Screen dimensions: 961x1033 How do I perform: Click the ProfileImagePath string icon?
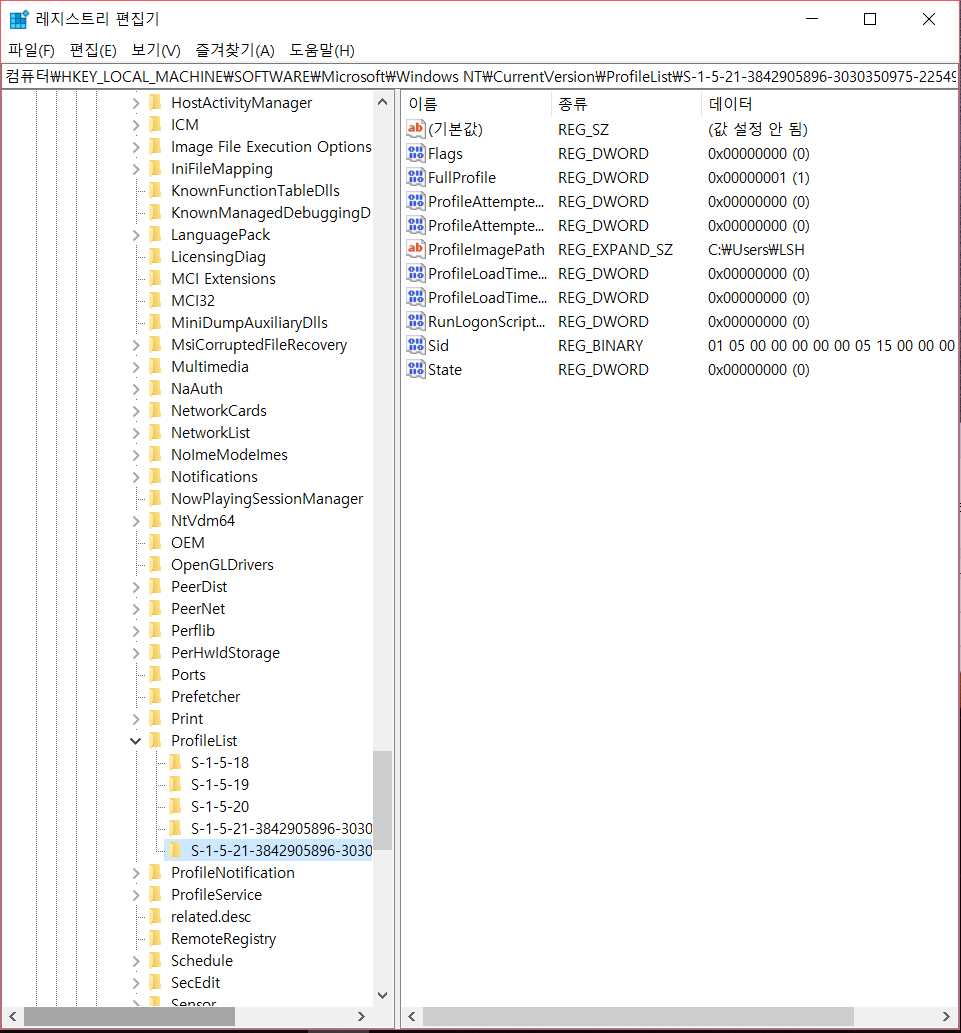(416, 250)
